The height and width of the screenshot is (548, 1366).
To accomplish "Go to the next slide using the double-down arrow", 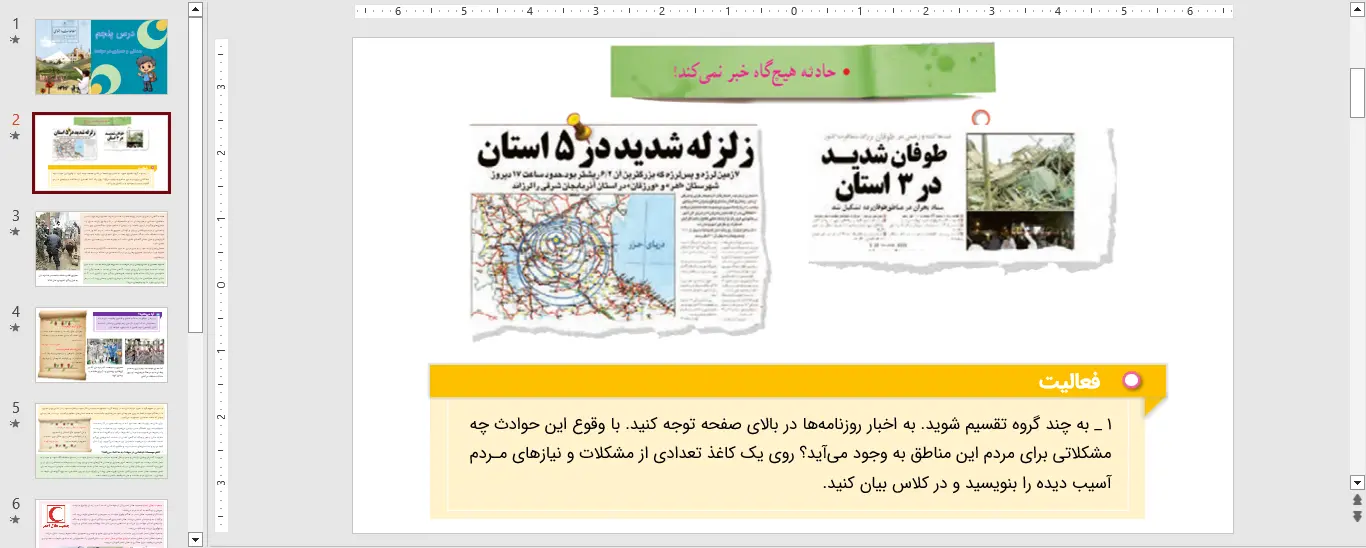I will [1357, 516].
